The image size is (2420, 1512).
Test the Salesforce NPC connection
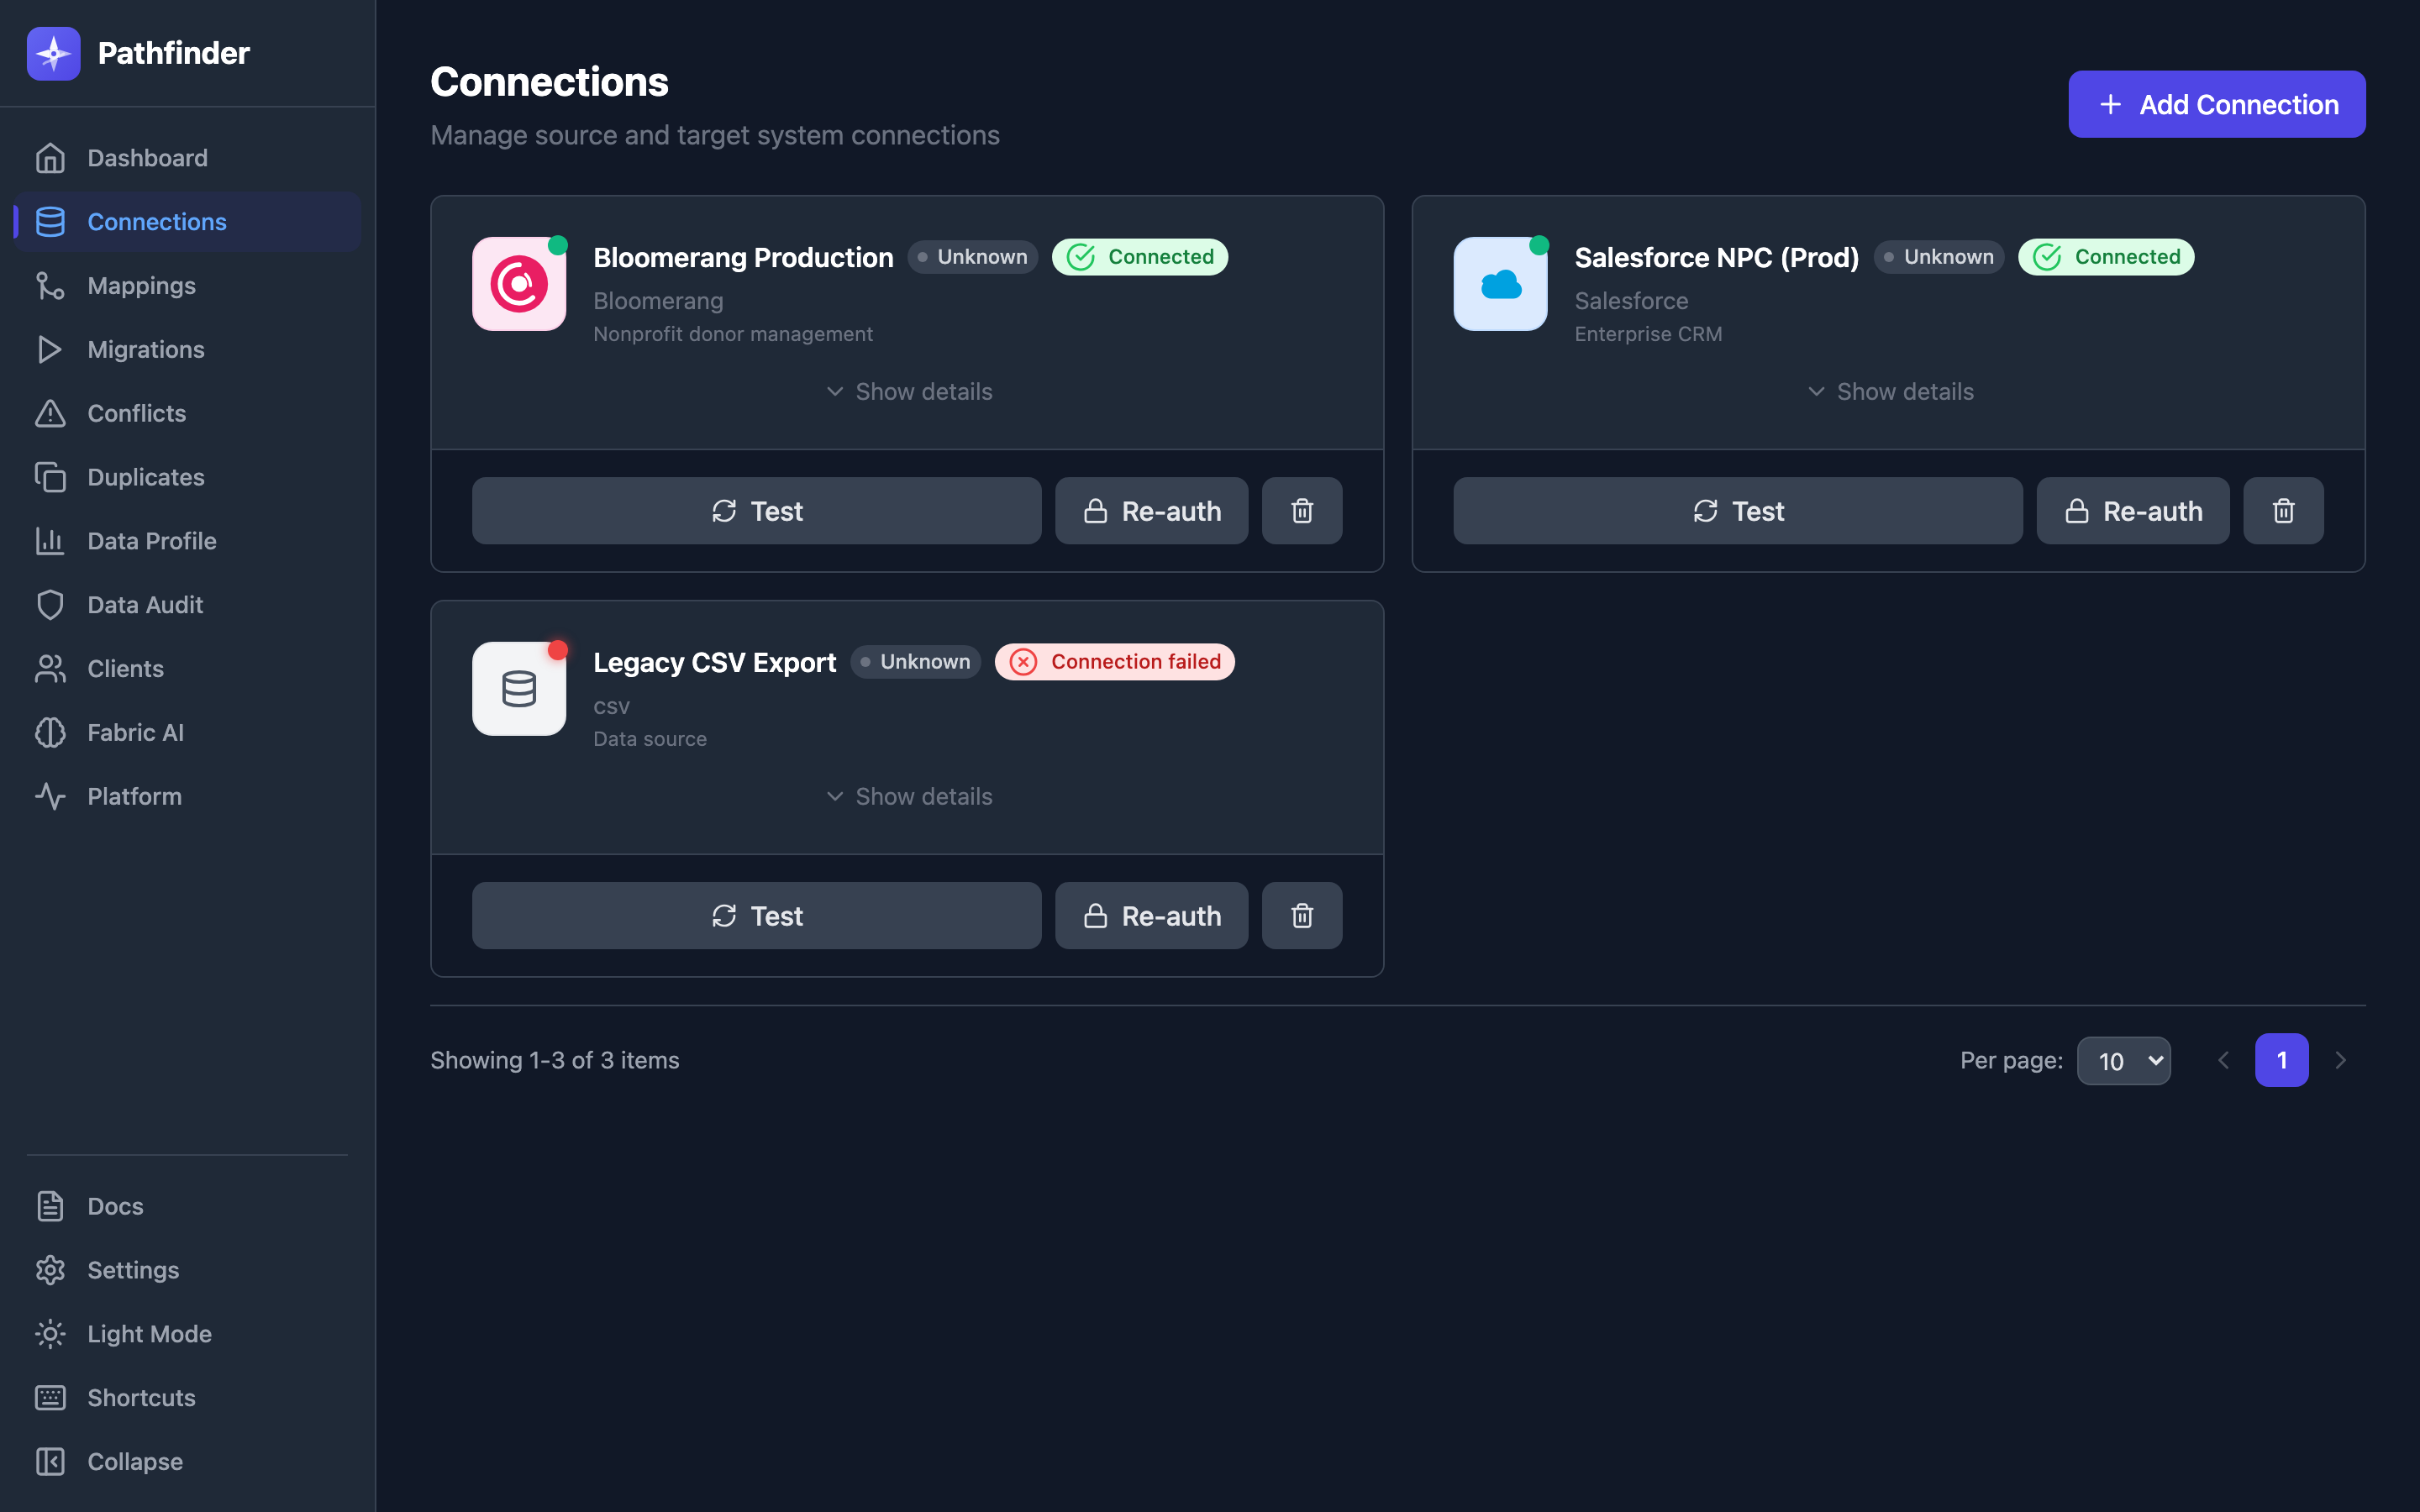1738,511
